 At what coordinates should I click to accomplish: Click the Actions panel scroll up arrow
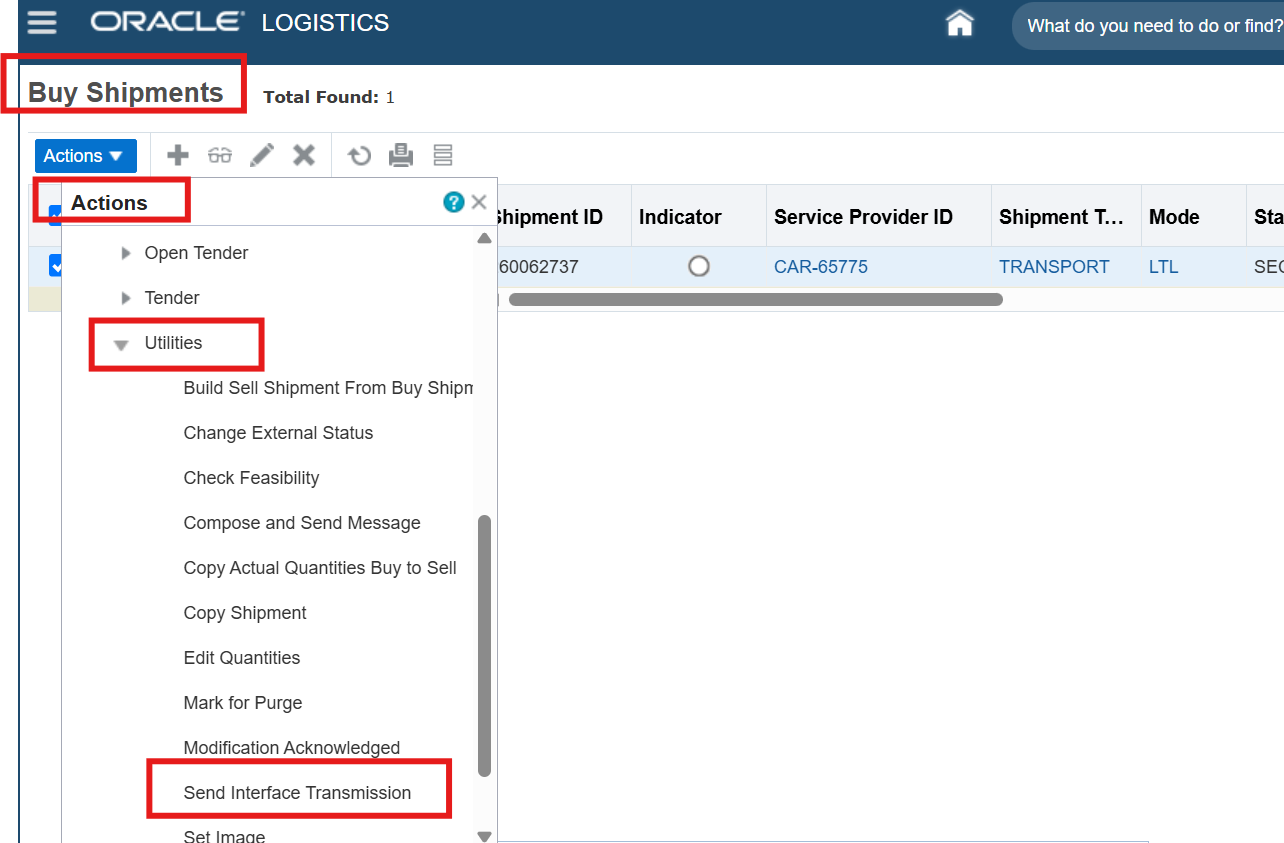(x=484, y=238)
